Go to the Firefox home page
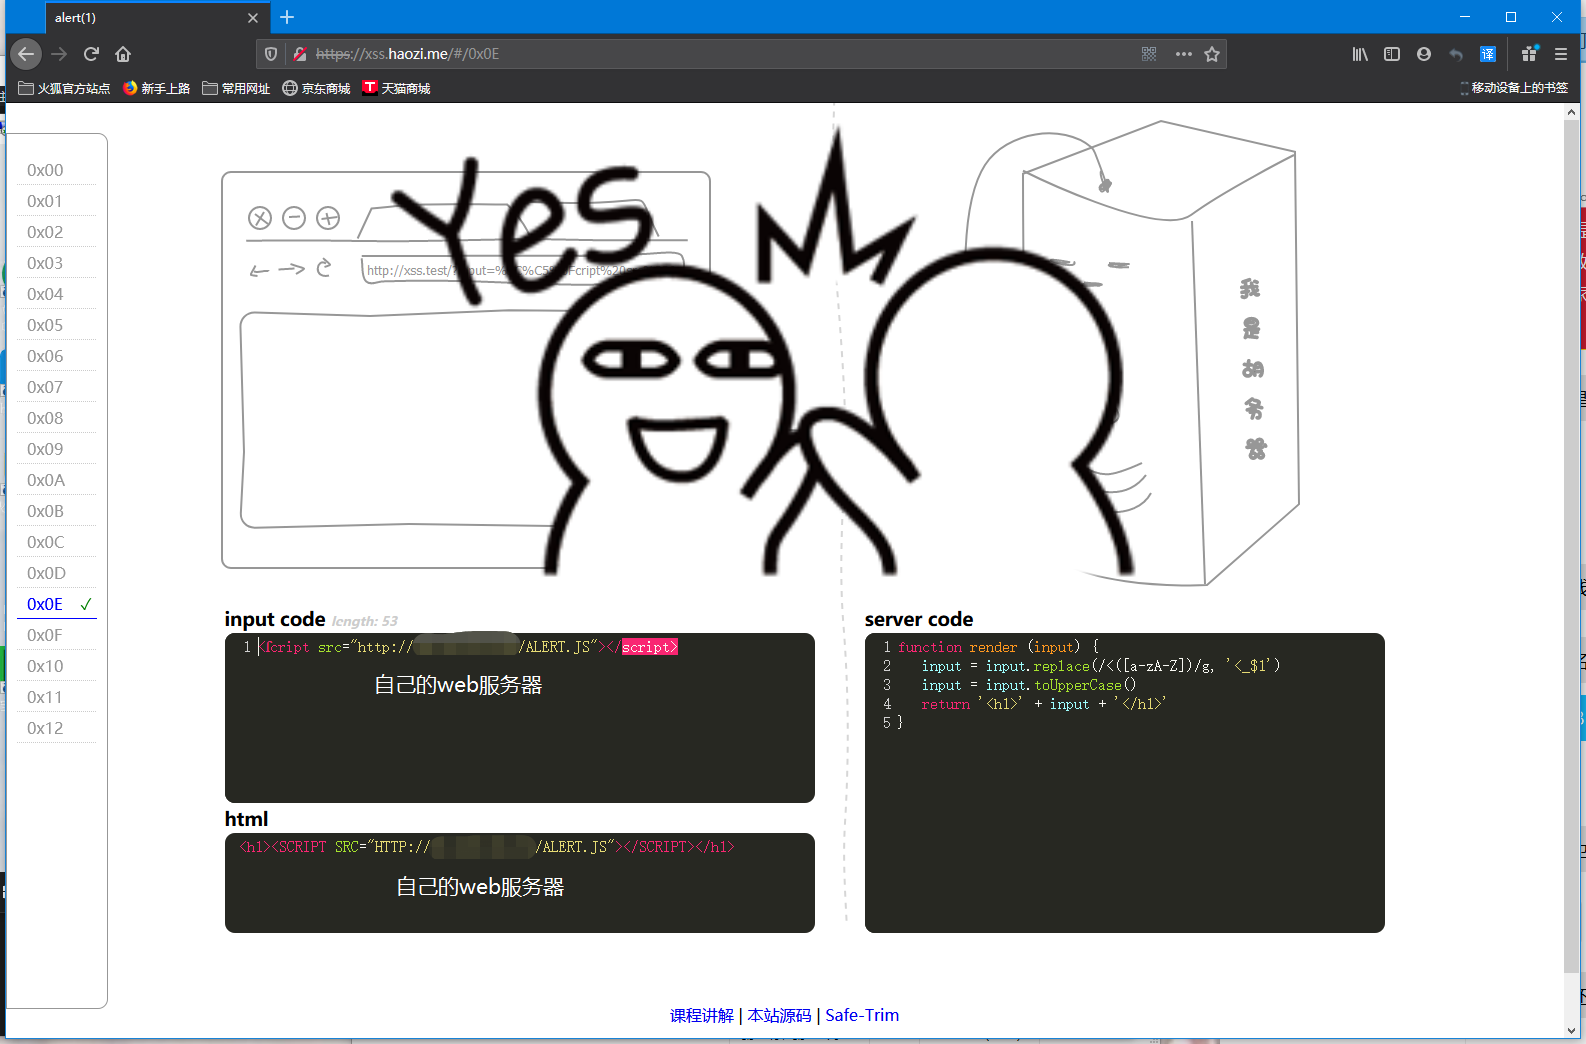Image resolution: width=1586 pixels, height=1044 pixels. click(x=123, y=54)
